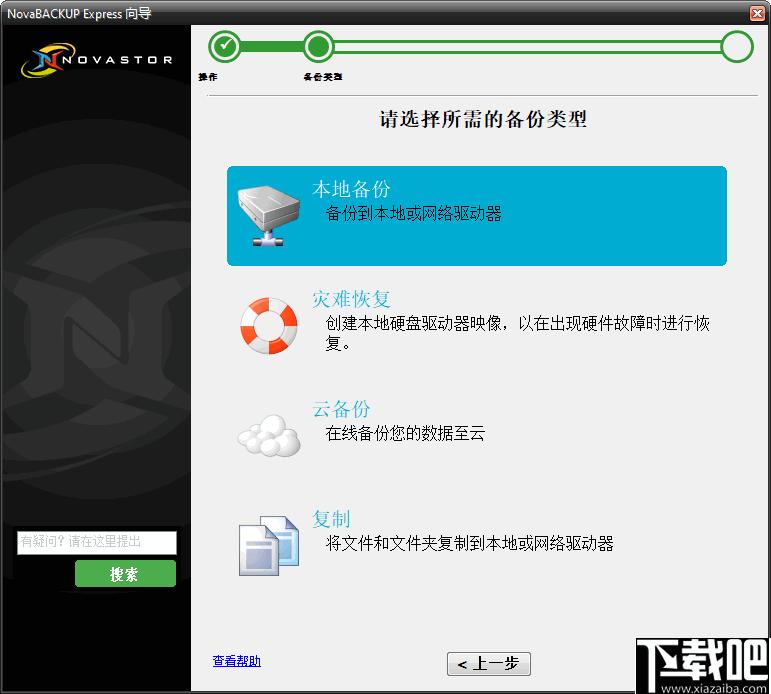Click the current 备份类型 step circle
The image size is (771, 694).
coord(319,46)
